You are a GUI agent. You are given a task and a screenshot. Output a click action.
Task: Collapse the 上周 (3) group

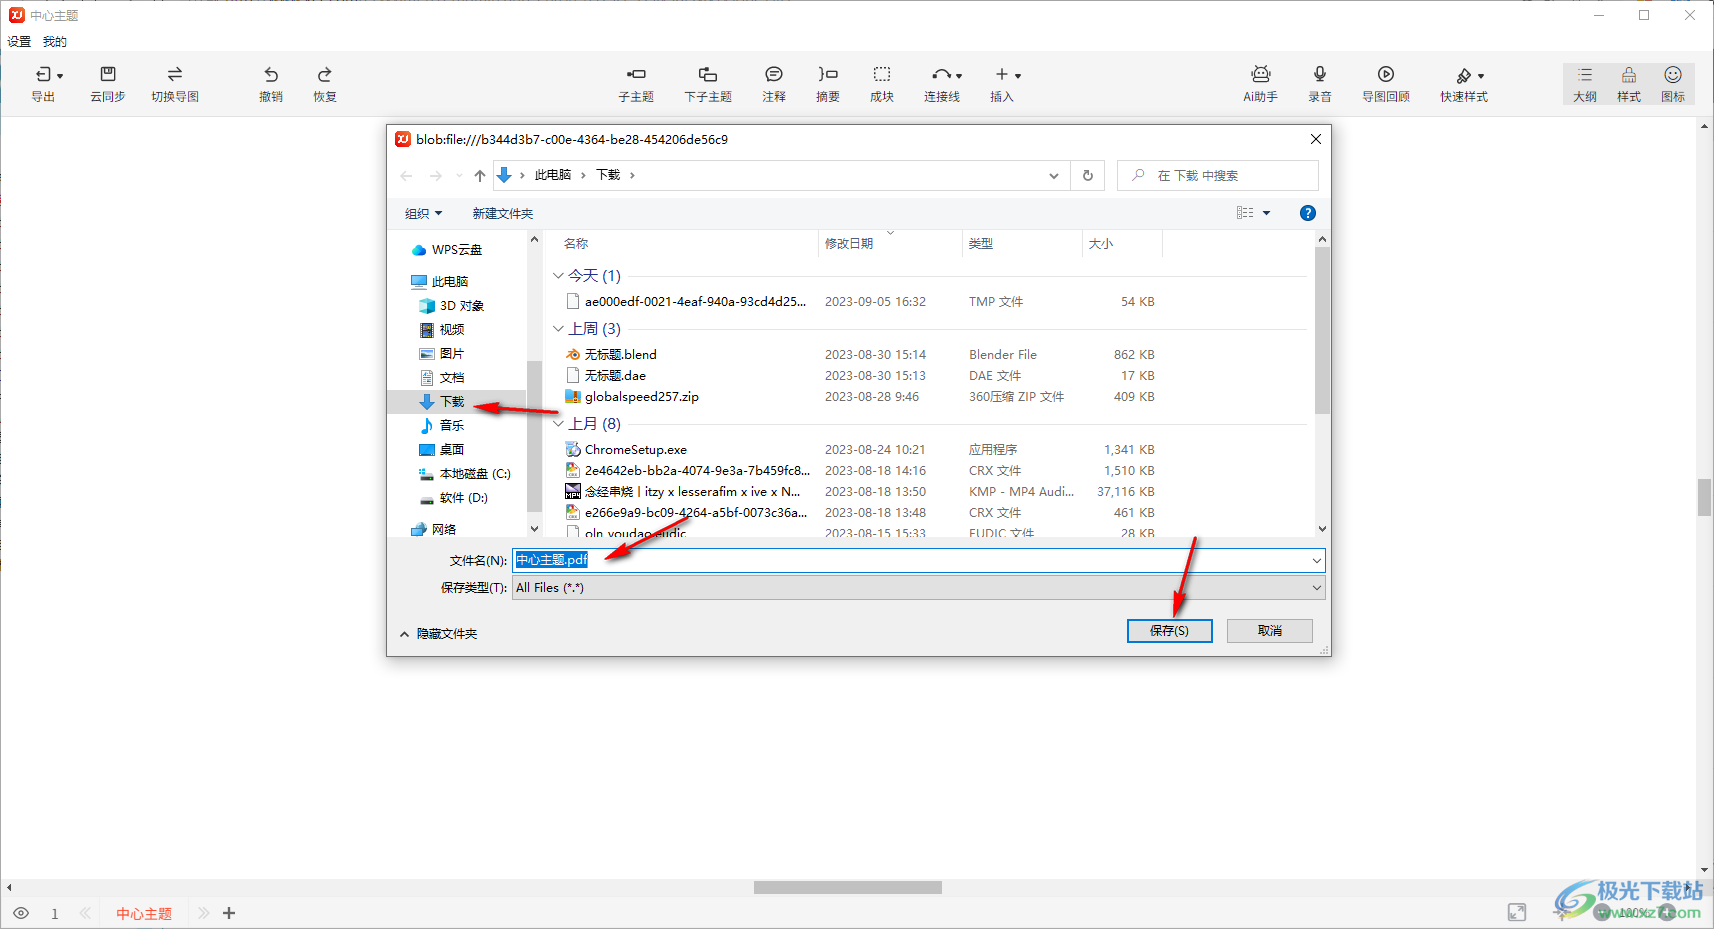558,329
